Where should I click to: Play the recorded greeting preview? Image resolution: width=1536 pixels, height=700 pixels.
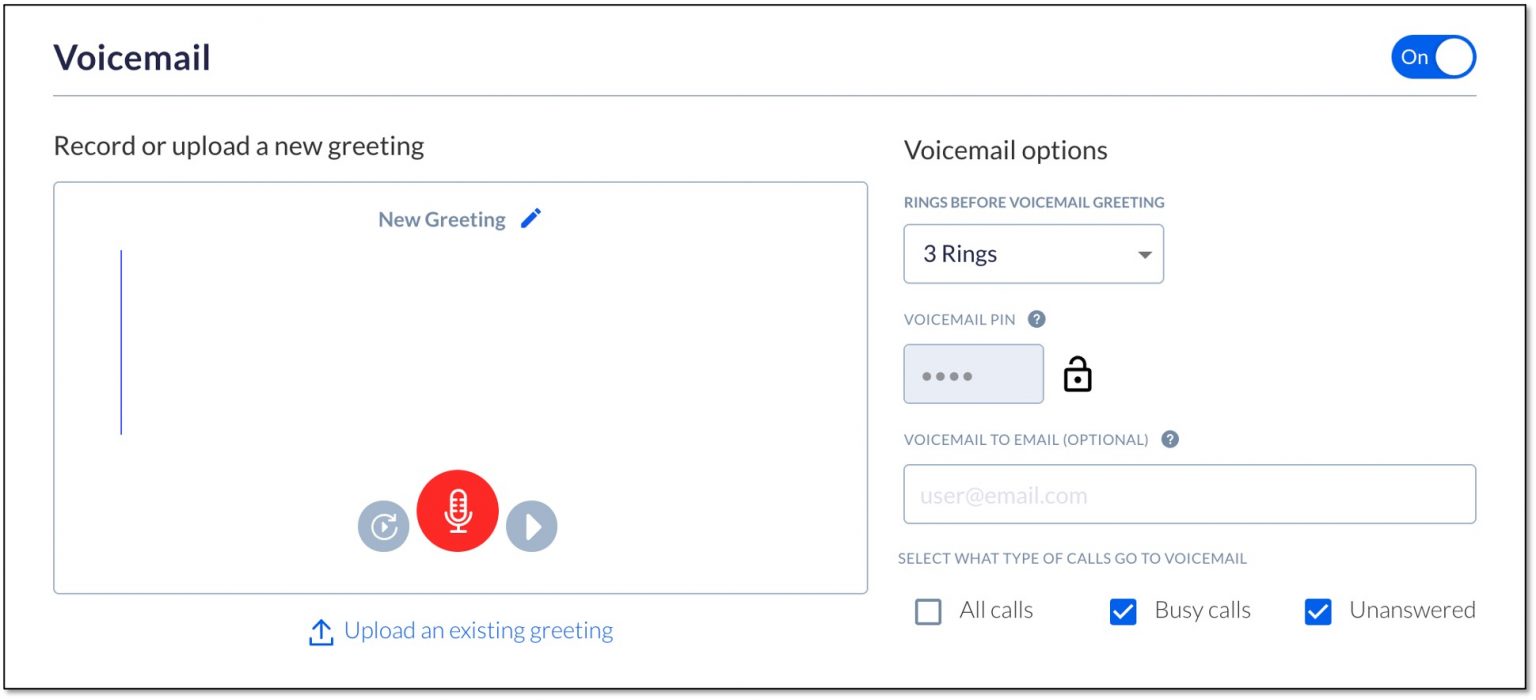click(531, 525)
